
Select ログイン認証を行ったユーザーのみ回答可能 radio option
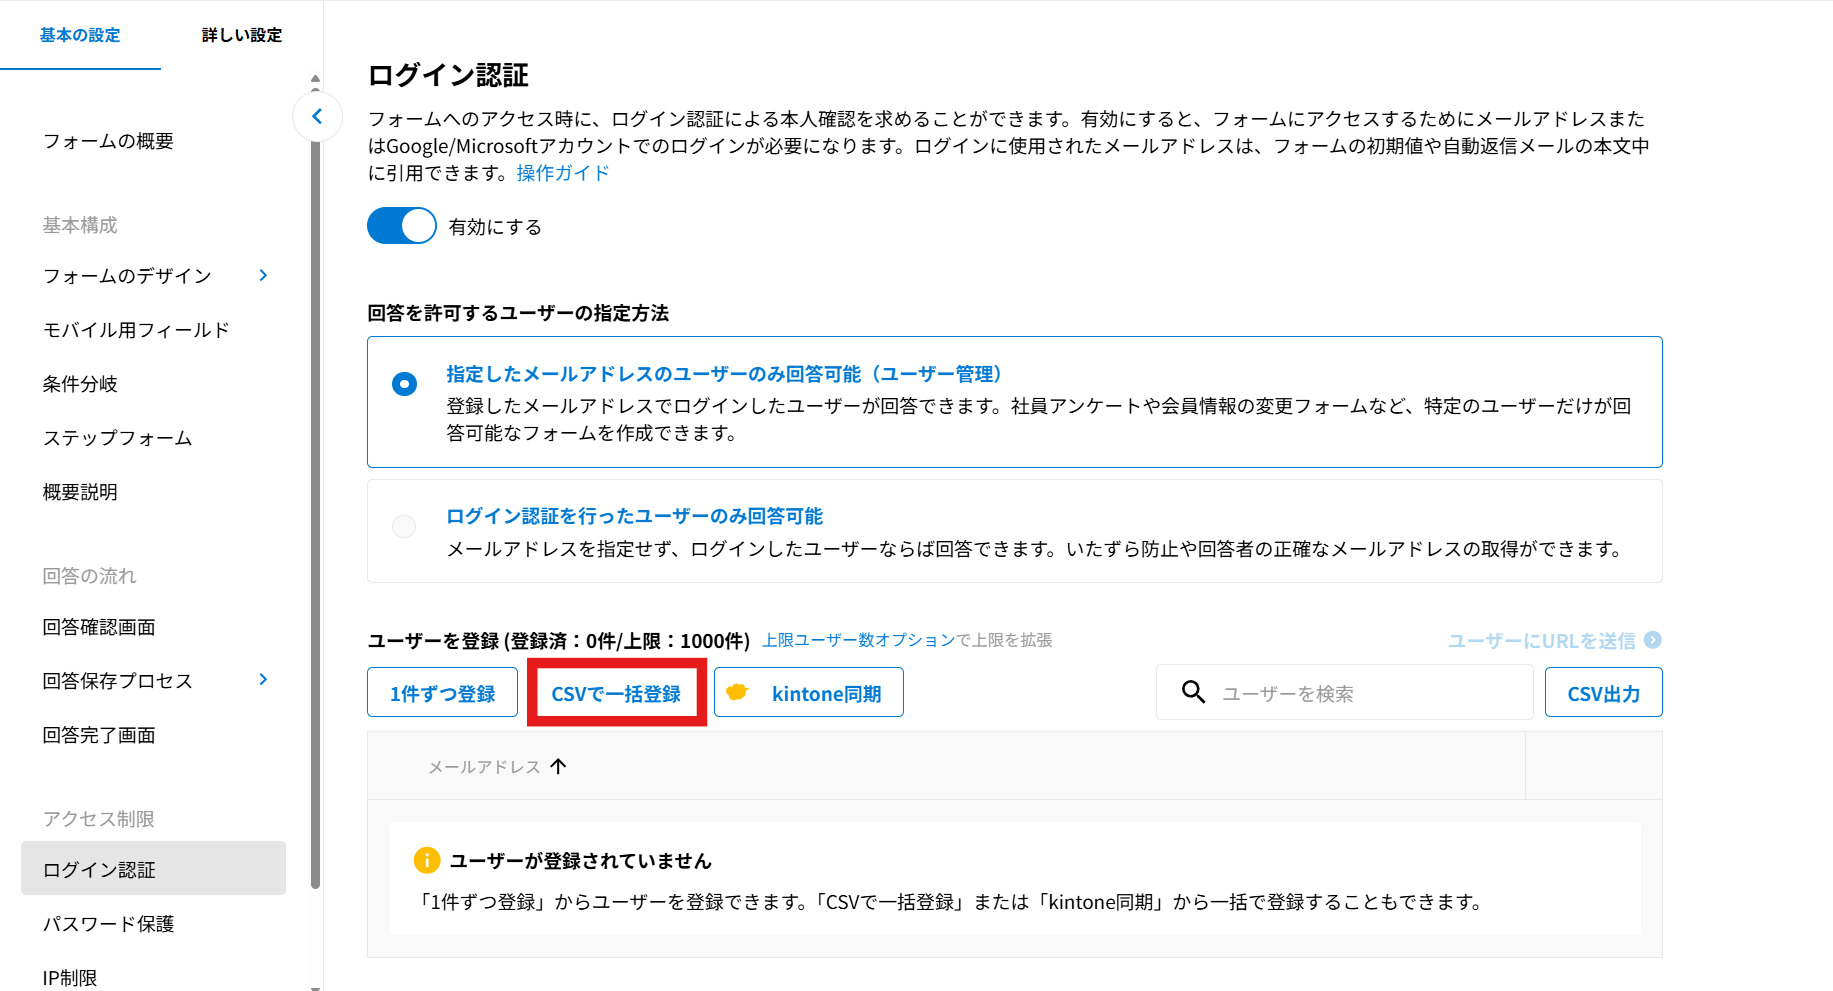[x=405, y=526]
